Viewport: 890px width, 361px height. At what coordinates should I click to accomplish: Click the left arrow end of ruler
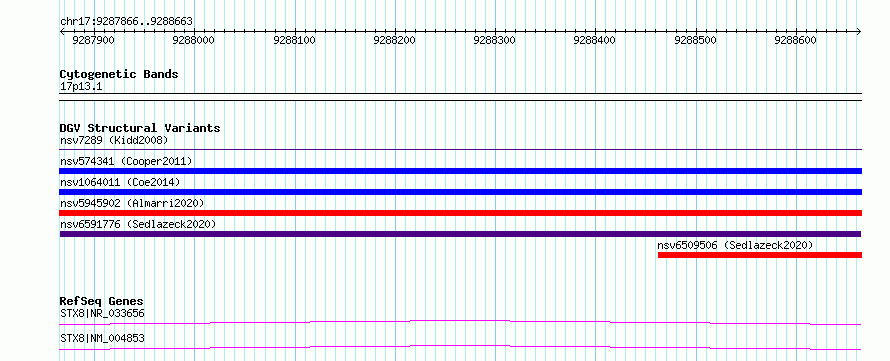click(62, 31)
